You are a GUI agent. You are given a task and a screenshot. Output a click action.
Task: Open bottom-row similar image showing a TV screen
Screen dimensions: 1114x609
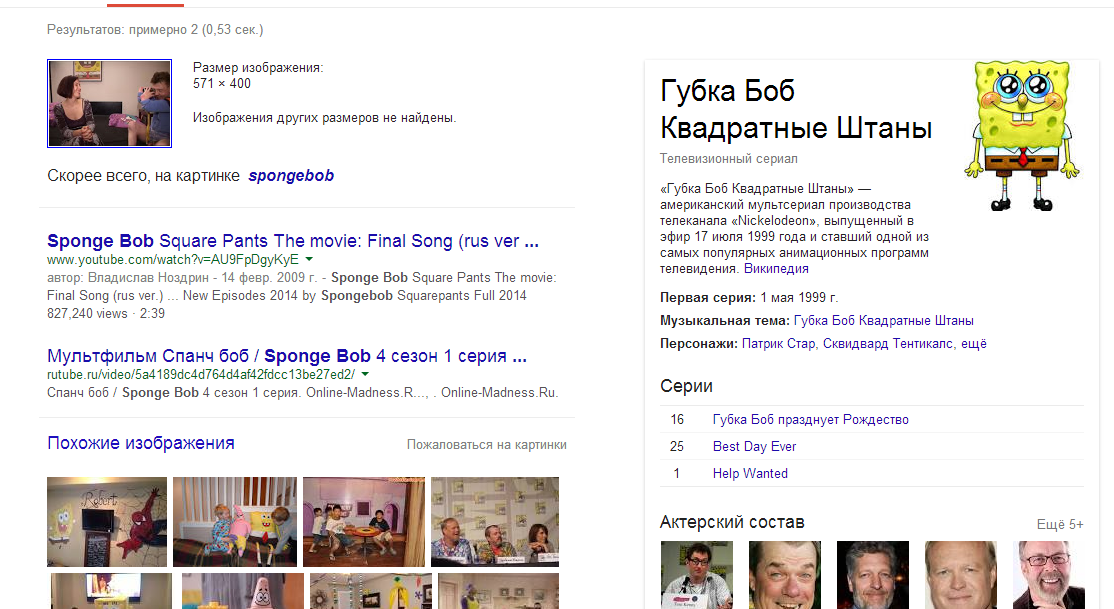tap(112, 591)
